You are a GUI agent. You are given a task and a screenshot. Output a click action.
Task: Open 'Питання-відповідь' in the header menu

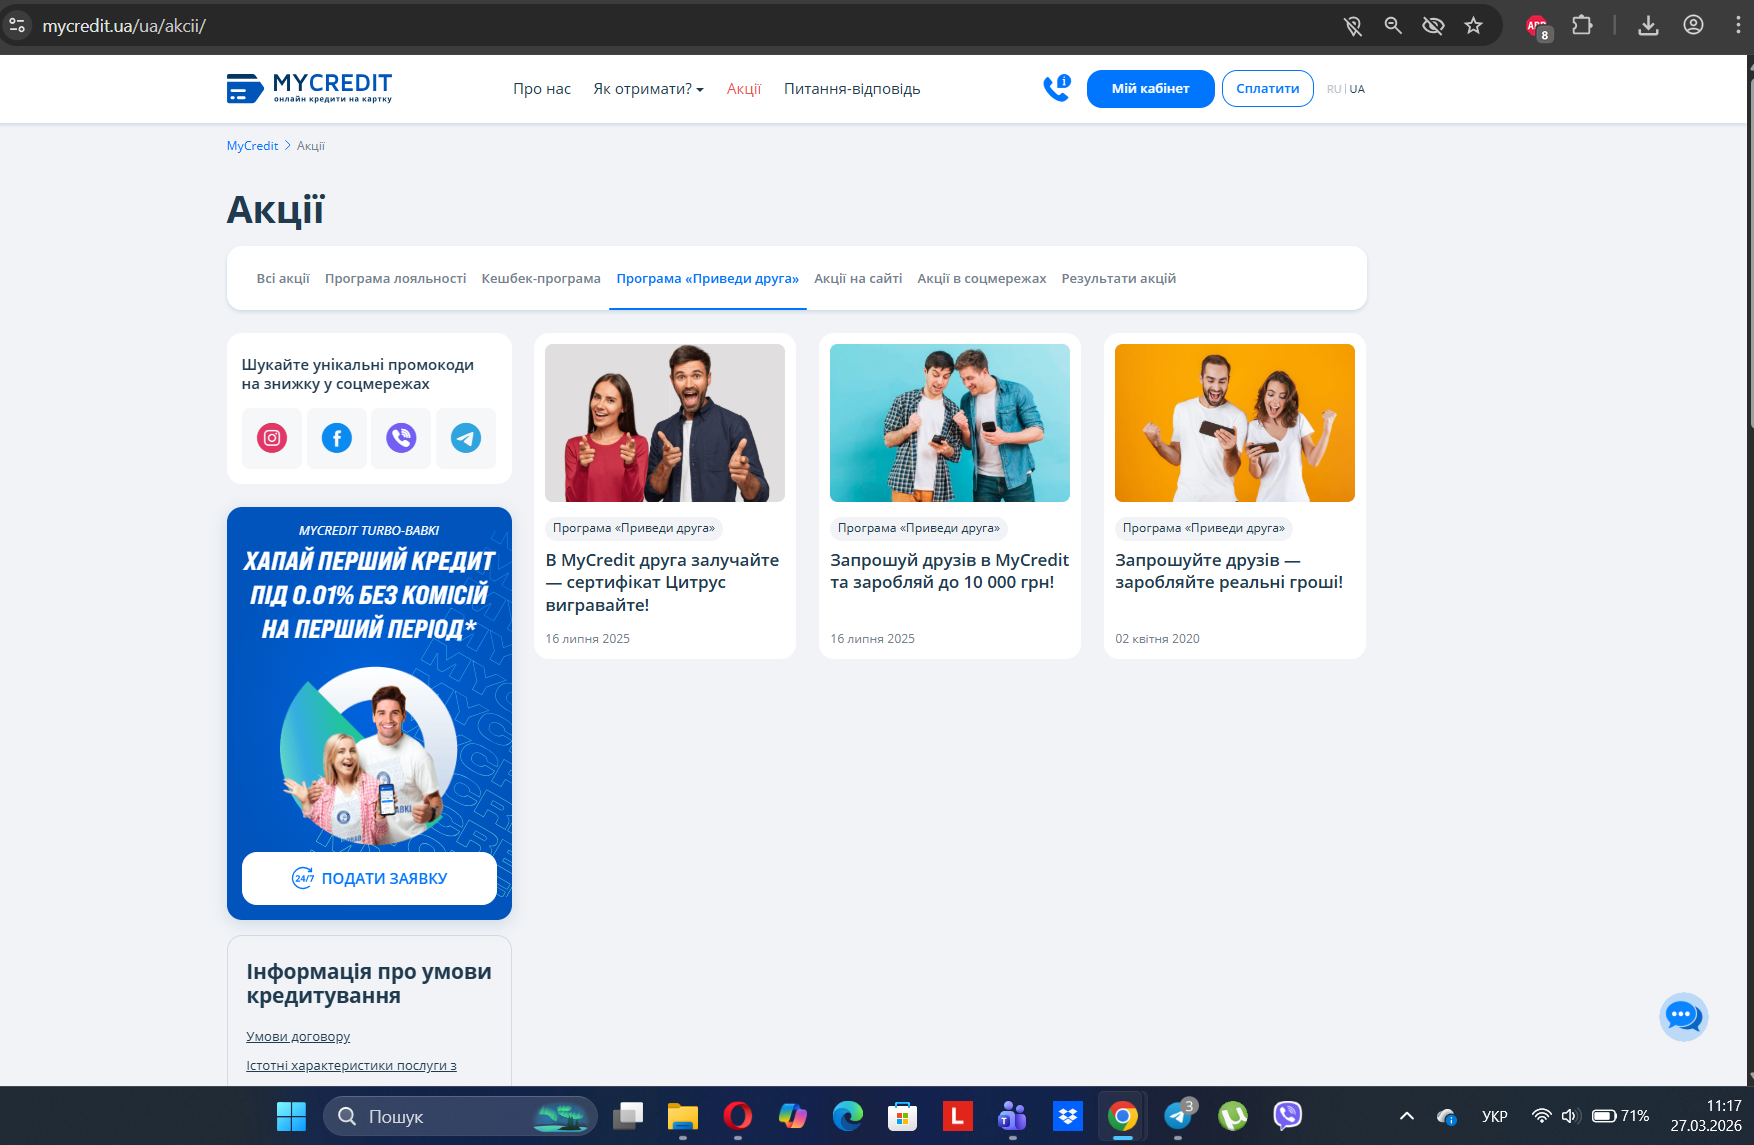pos(852,89)
